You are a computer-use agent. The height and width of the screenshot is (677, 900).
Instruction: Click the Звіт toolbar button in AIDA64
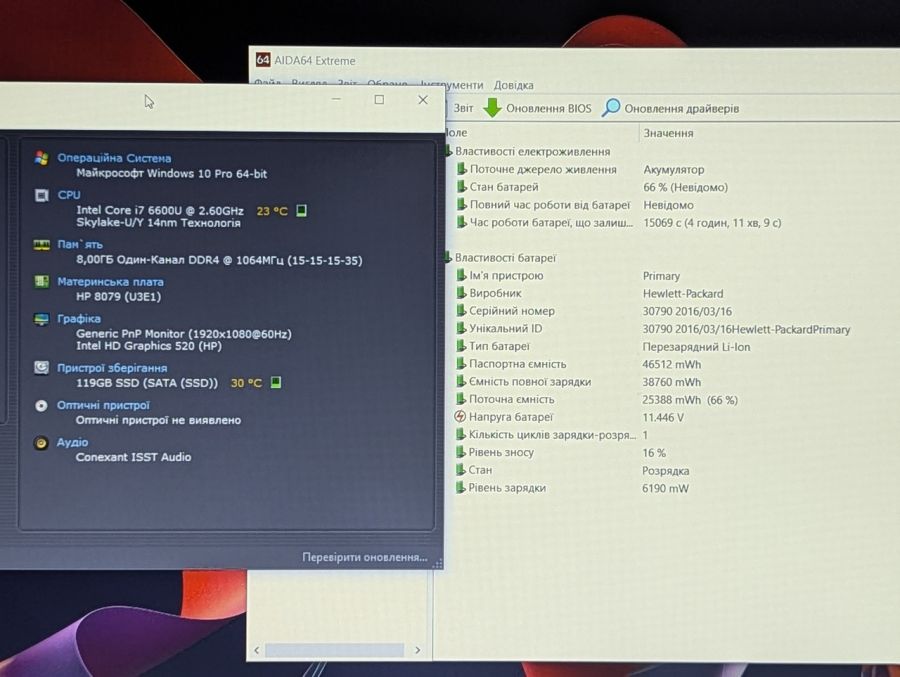[x=463, y=109]
